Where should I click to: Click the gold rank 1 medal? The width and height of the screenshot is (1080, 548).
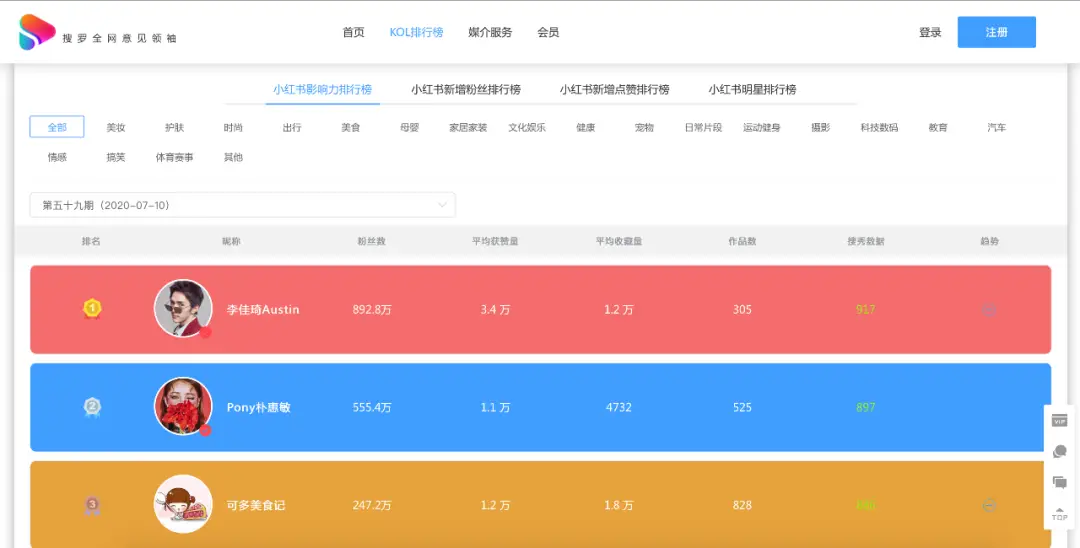(92, 309)
